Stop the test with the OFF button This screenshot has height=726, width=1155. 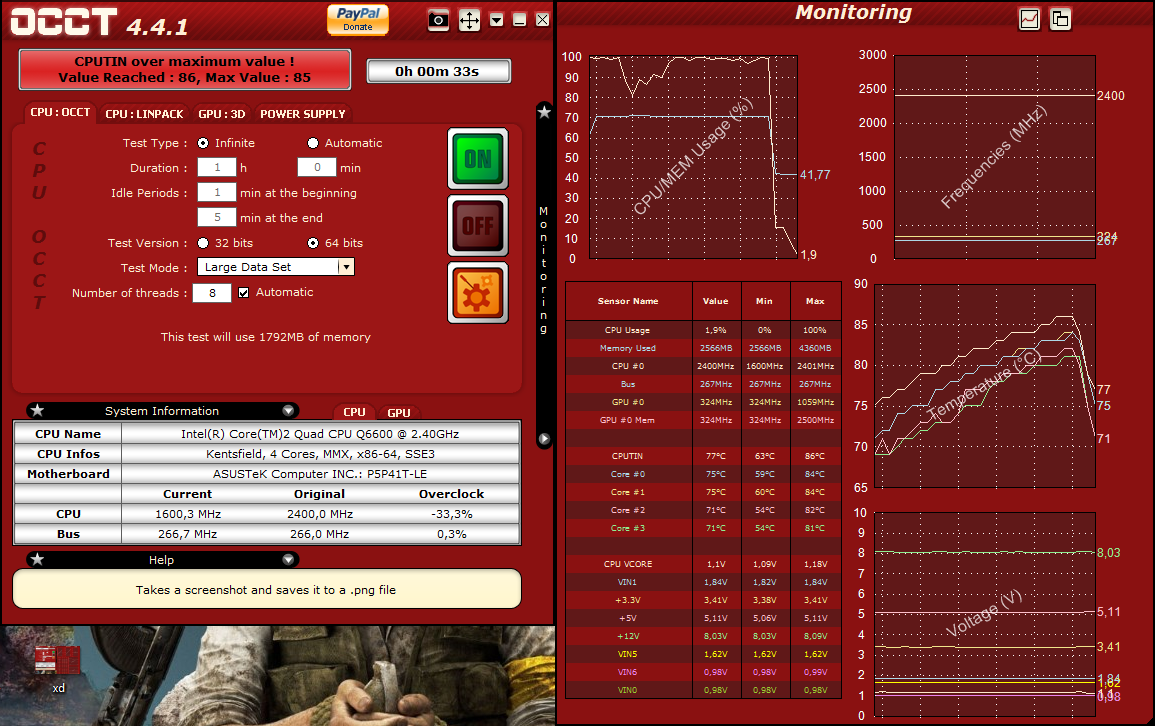pyautogui.click(x=478, y=225)
